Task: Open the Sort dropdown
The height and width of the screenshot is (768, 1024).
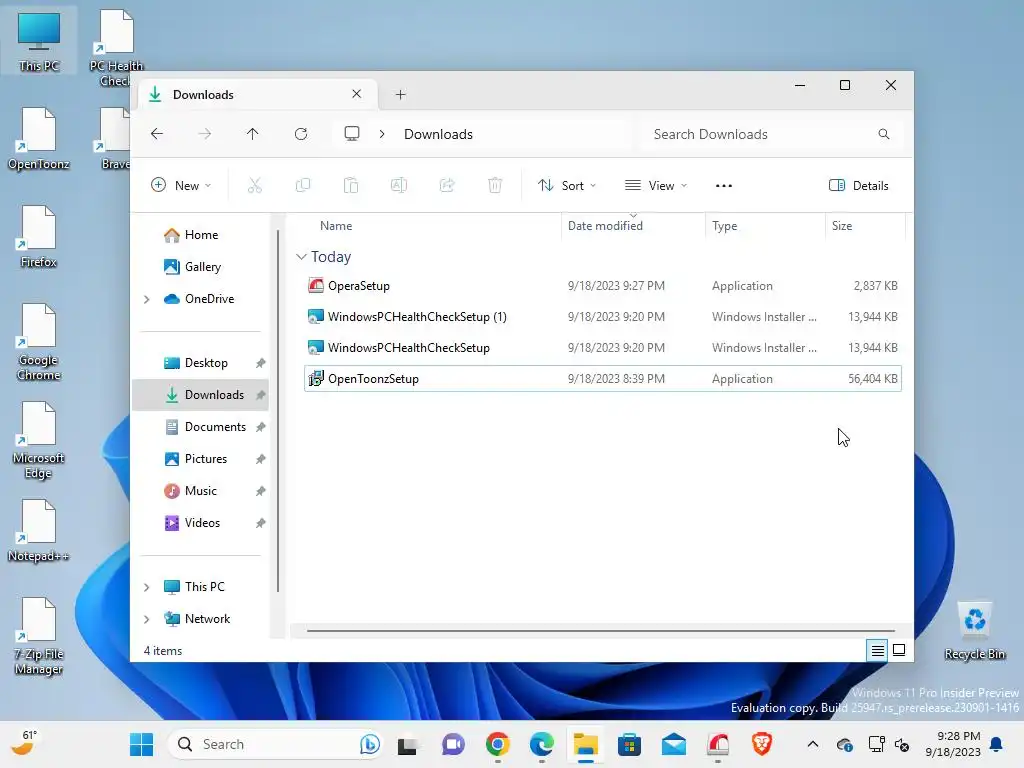Action: (x=567, y=185)
